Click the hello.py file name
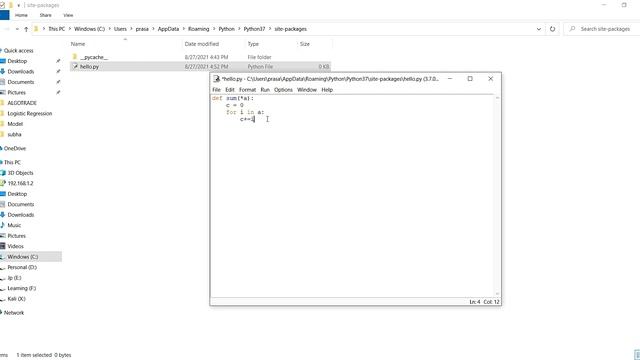Viewport: 640px width, 360px height. coord(89,67)
